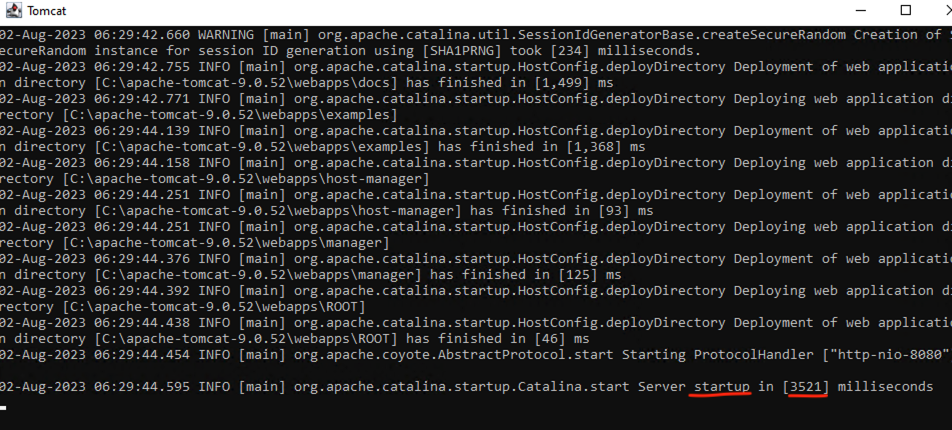952x430 pixels.
Task: Select timestamp 06:29:42.660 in the log
Action: 142,35
